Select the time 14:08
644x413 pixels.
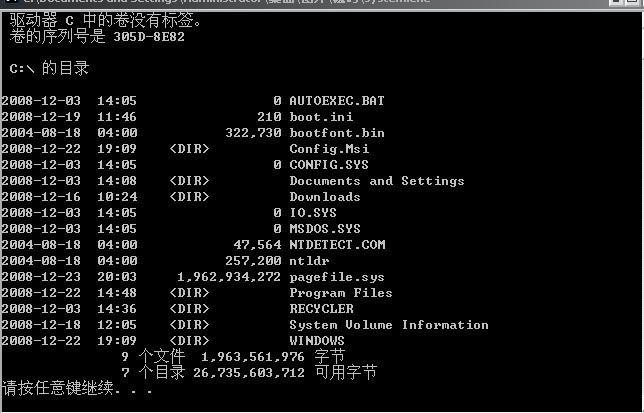[117, 181]
